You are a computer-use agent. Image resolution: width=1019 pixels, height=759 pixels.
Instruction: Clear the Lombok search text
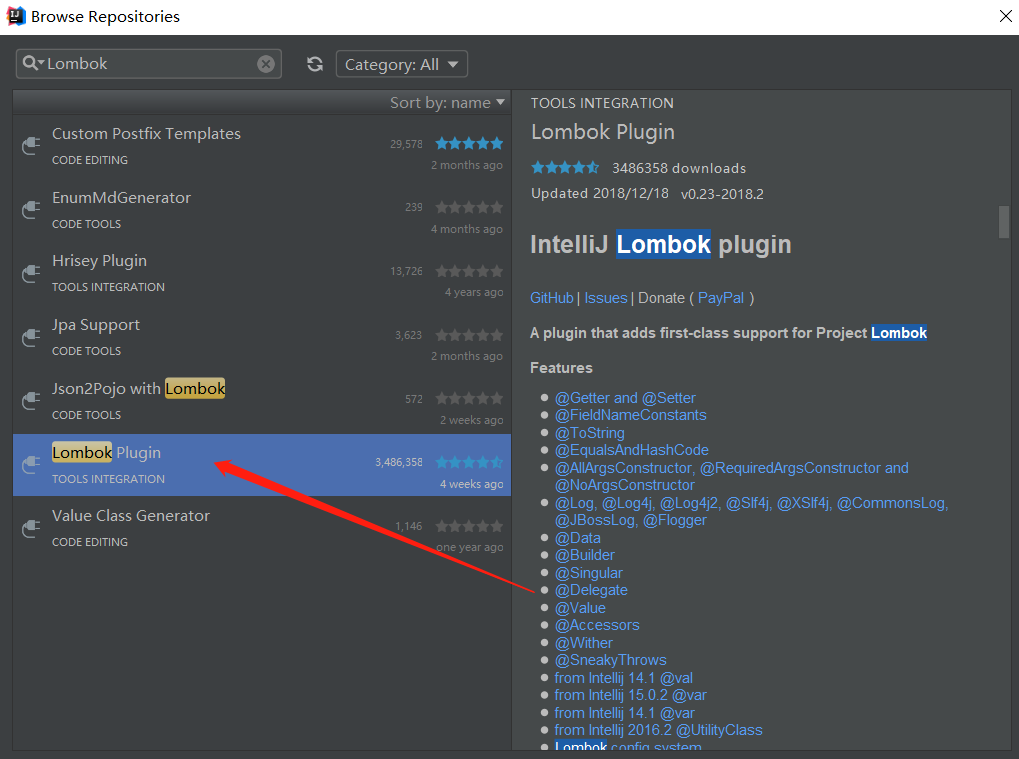pos(265,64)
